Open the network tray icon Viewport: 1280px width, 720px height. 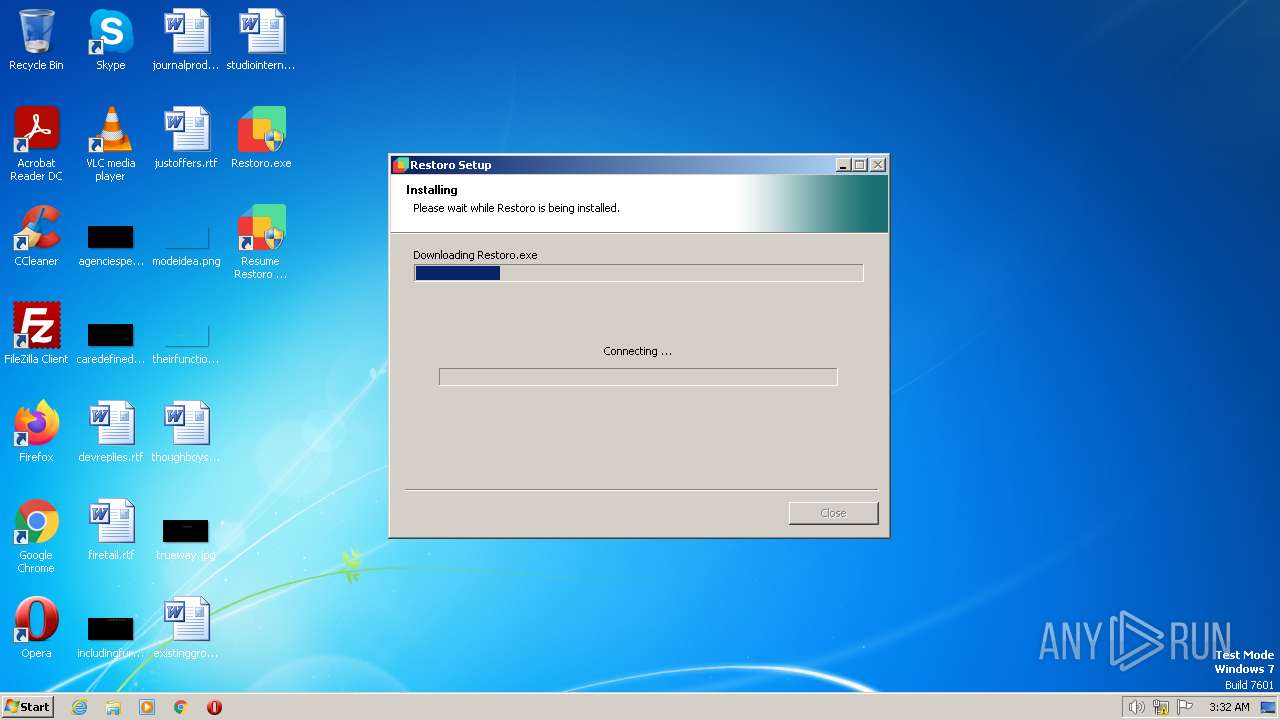pyautogui.click(x=1161, y=707)
